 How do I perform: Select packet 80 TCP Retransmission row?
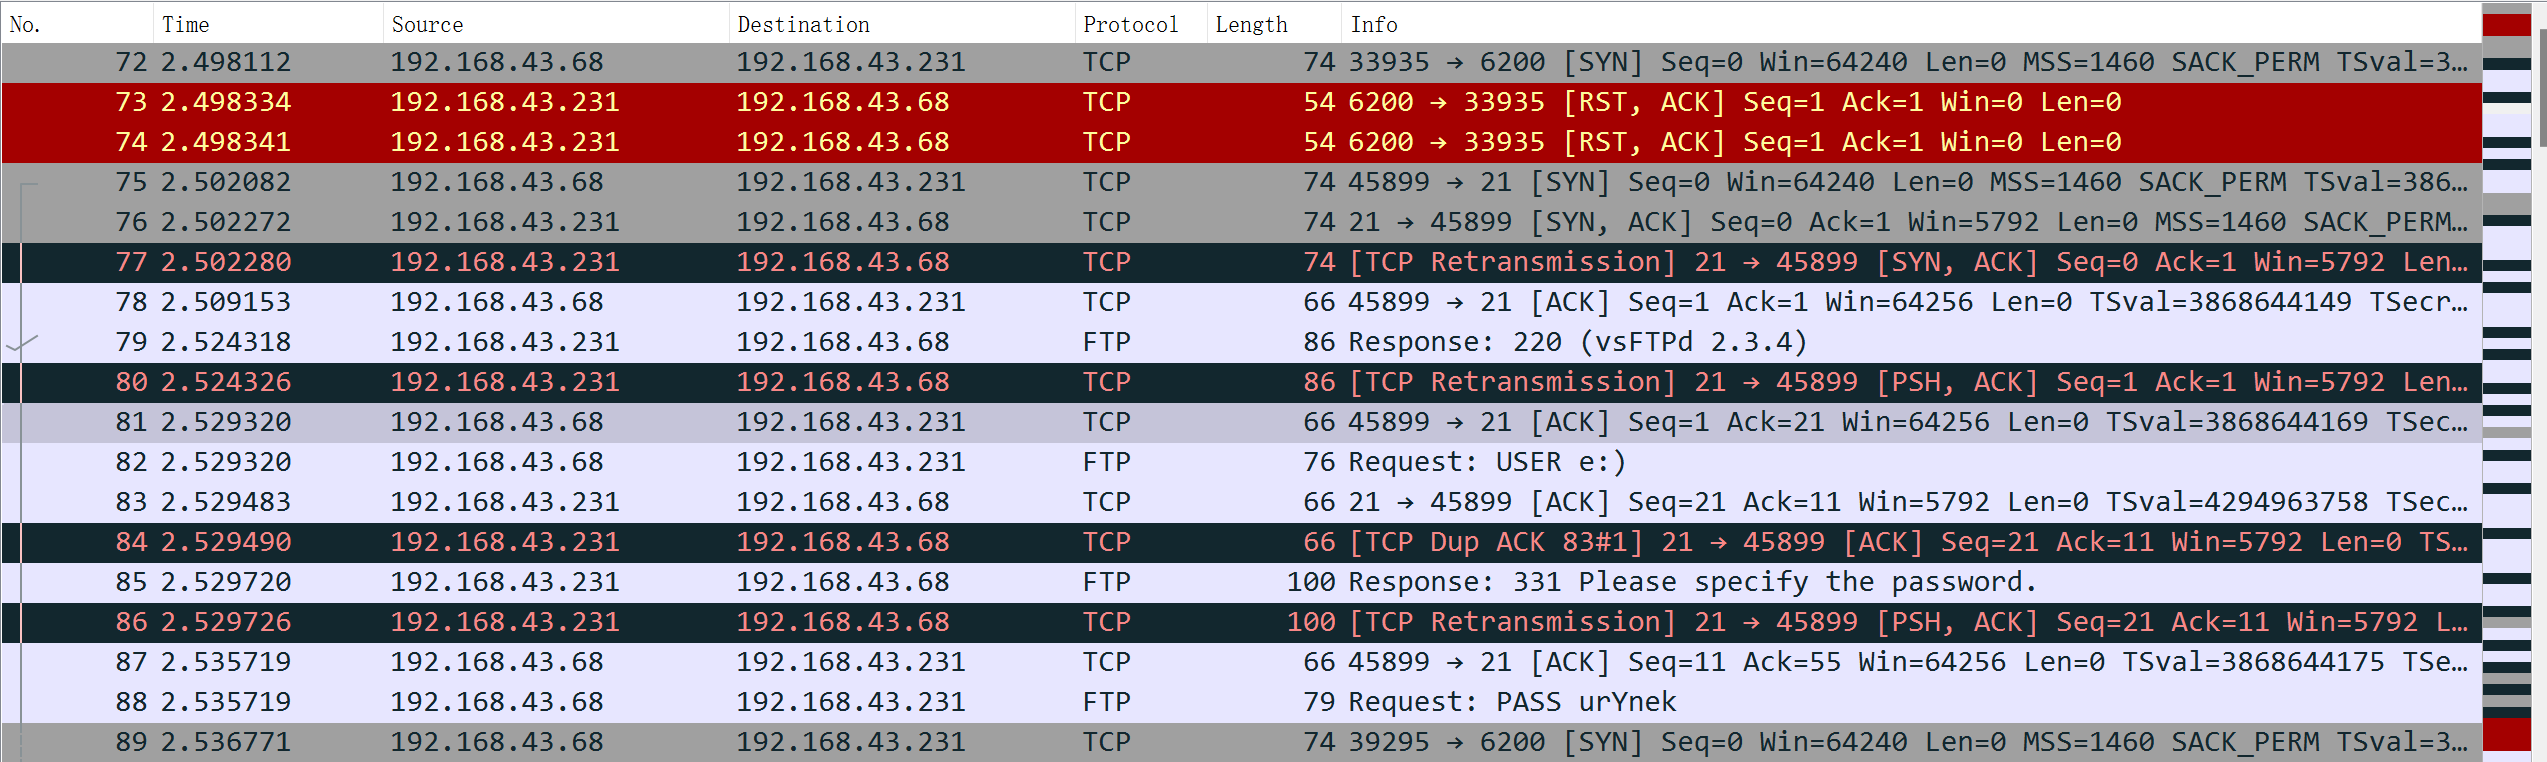pos(1241,382)
